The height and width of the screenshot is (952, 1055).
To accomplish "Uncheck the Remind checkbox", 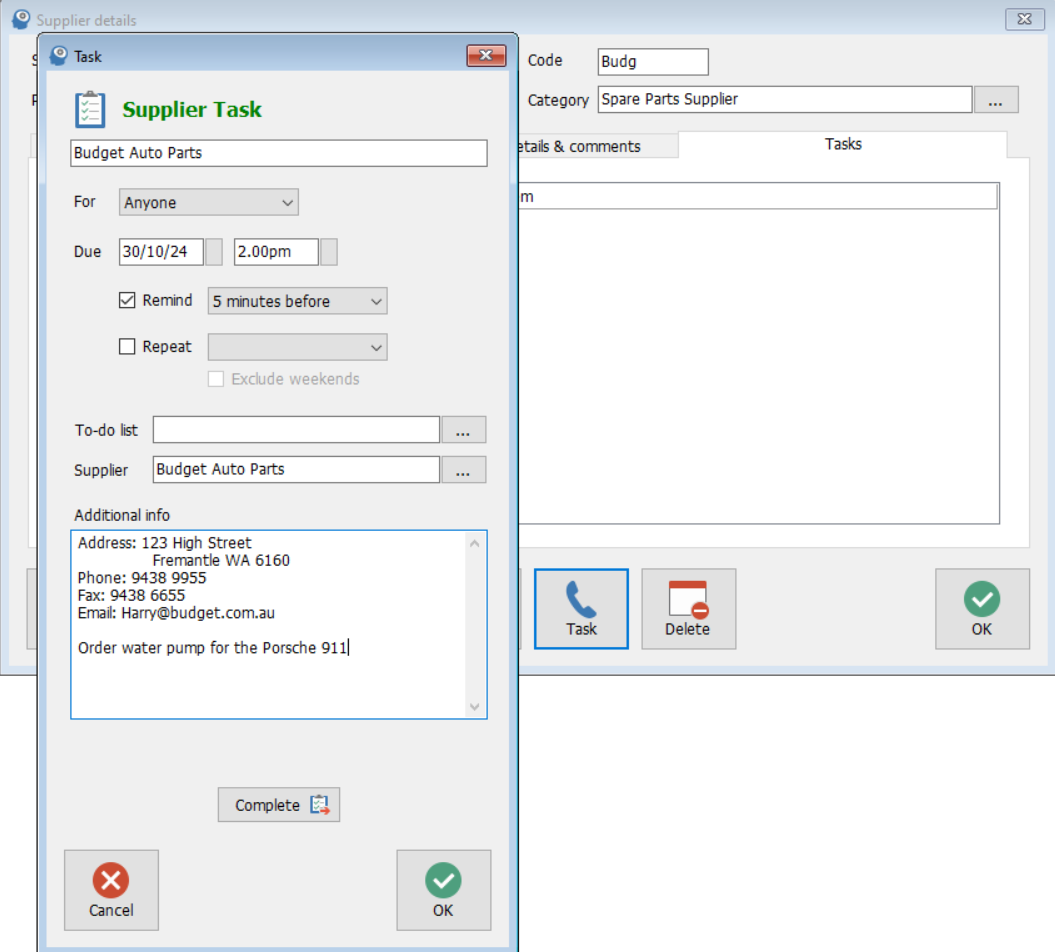I will [x=127, y=300].
